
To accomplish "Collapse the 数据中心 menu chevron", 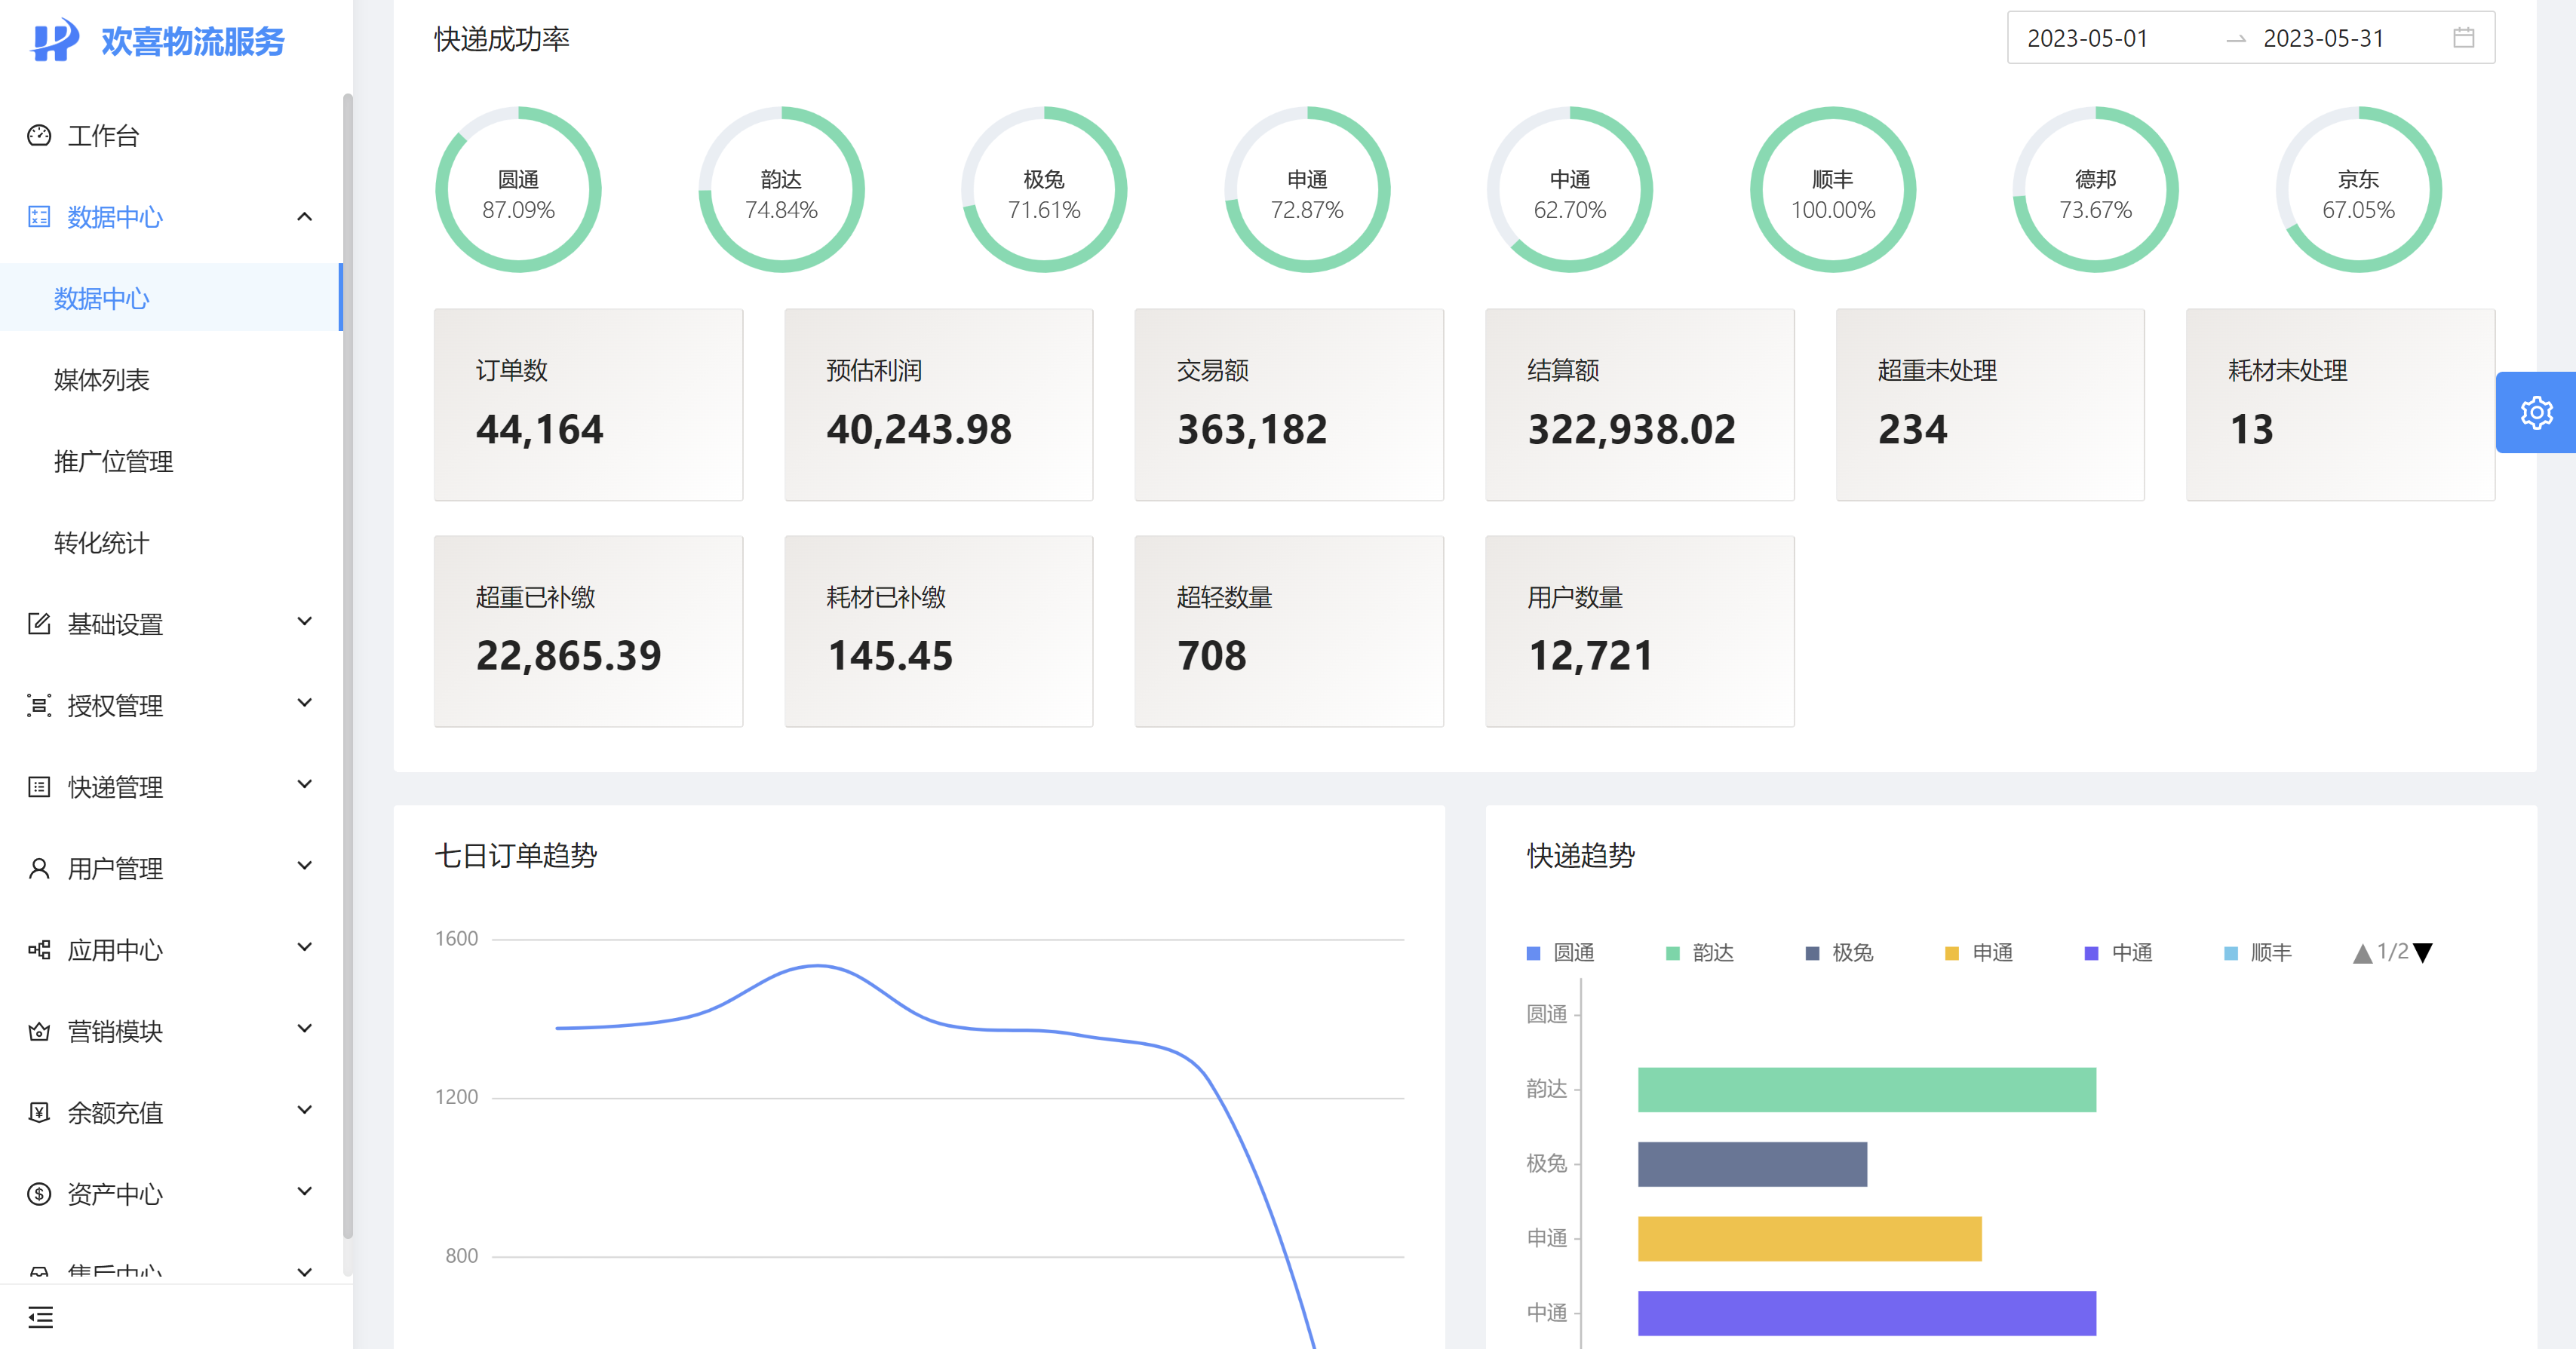I will pos(305,216).
